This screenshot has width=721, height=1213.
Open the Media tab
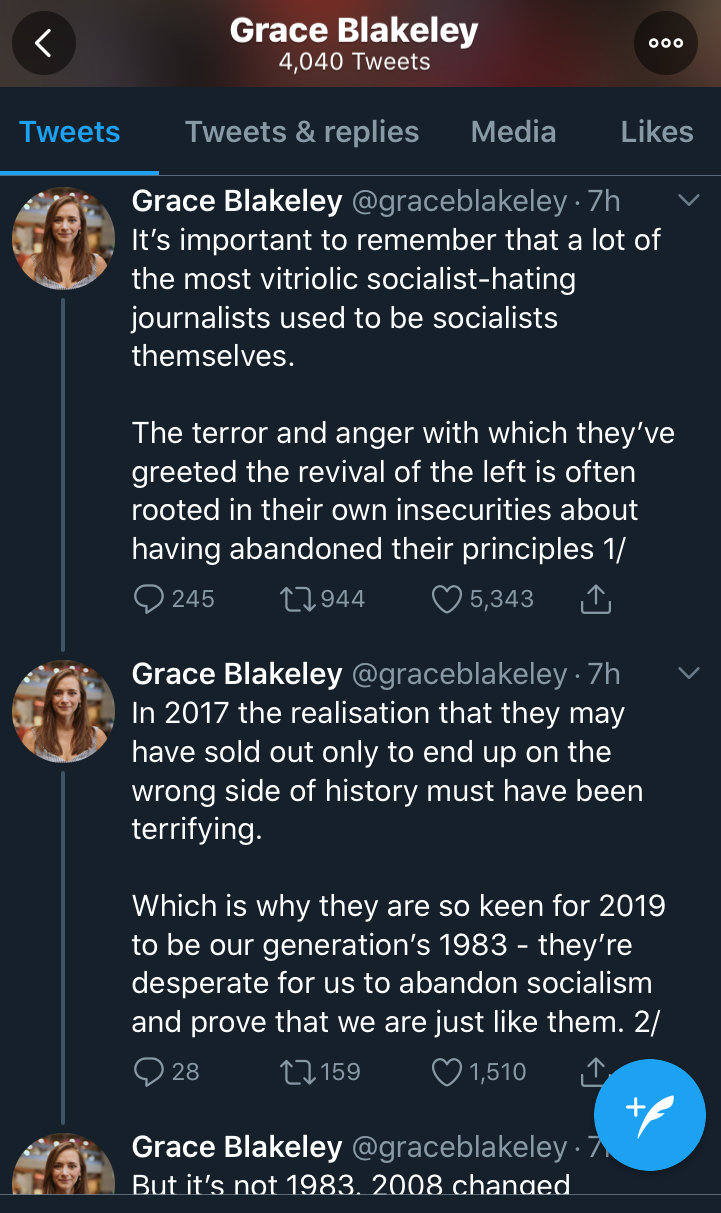(x=513, y=132)
